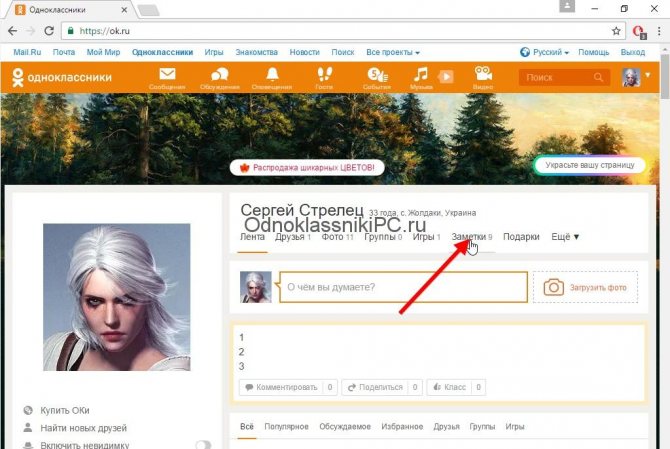This screenshot has width=670, height=449.
Task: Click the Поделиться button
Action: [382, 387]
